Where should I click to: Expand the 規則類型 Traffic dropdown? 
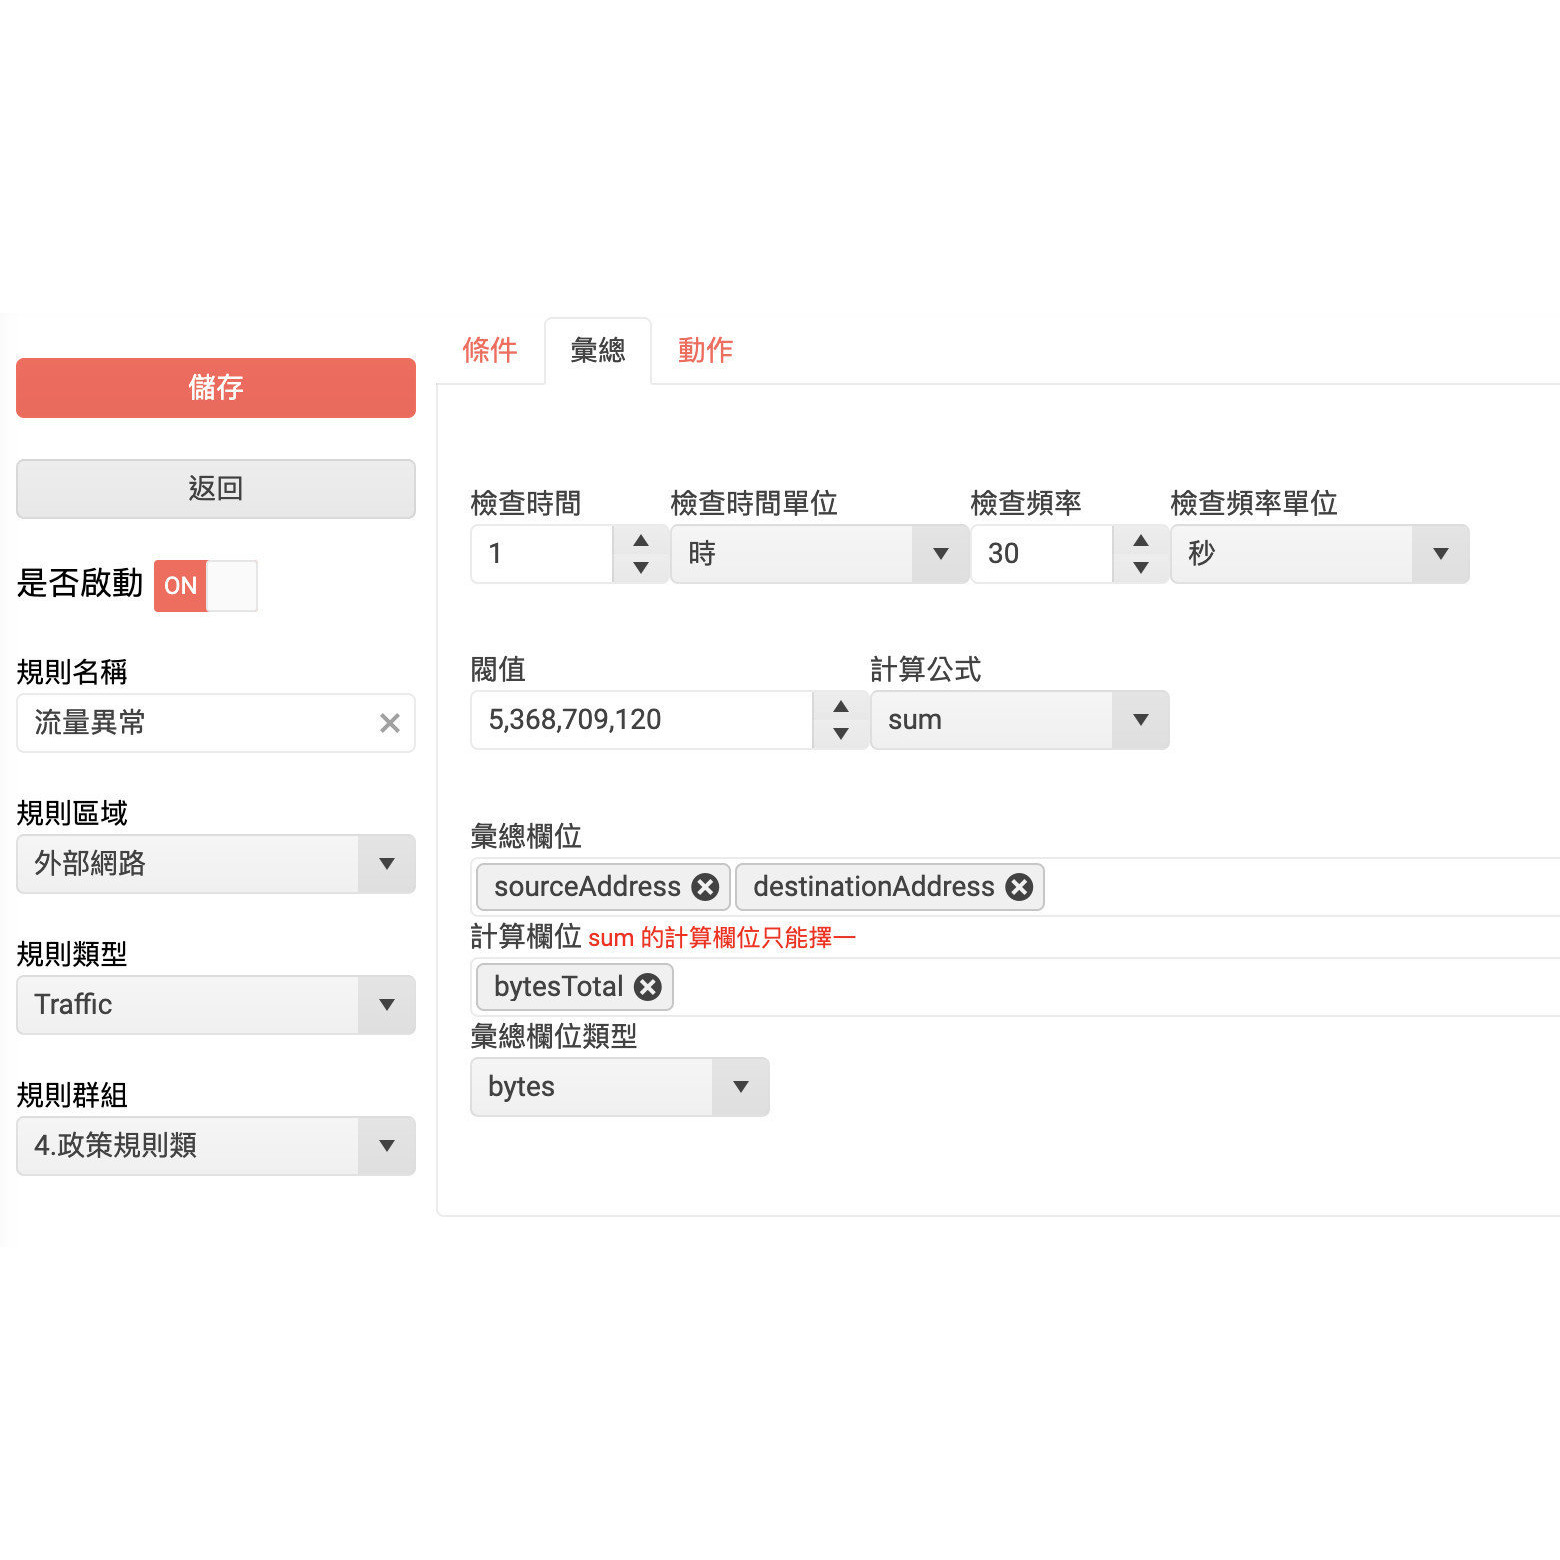(x=387, y=1005)
